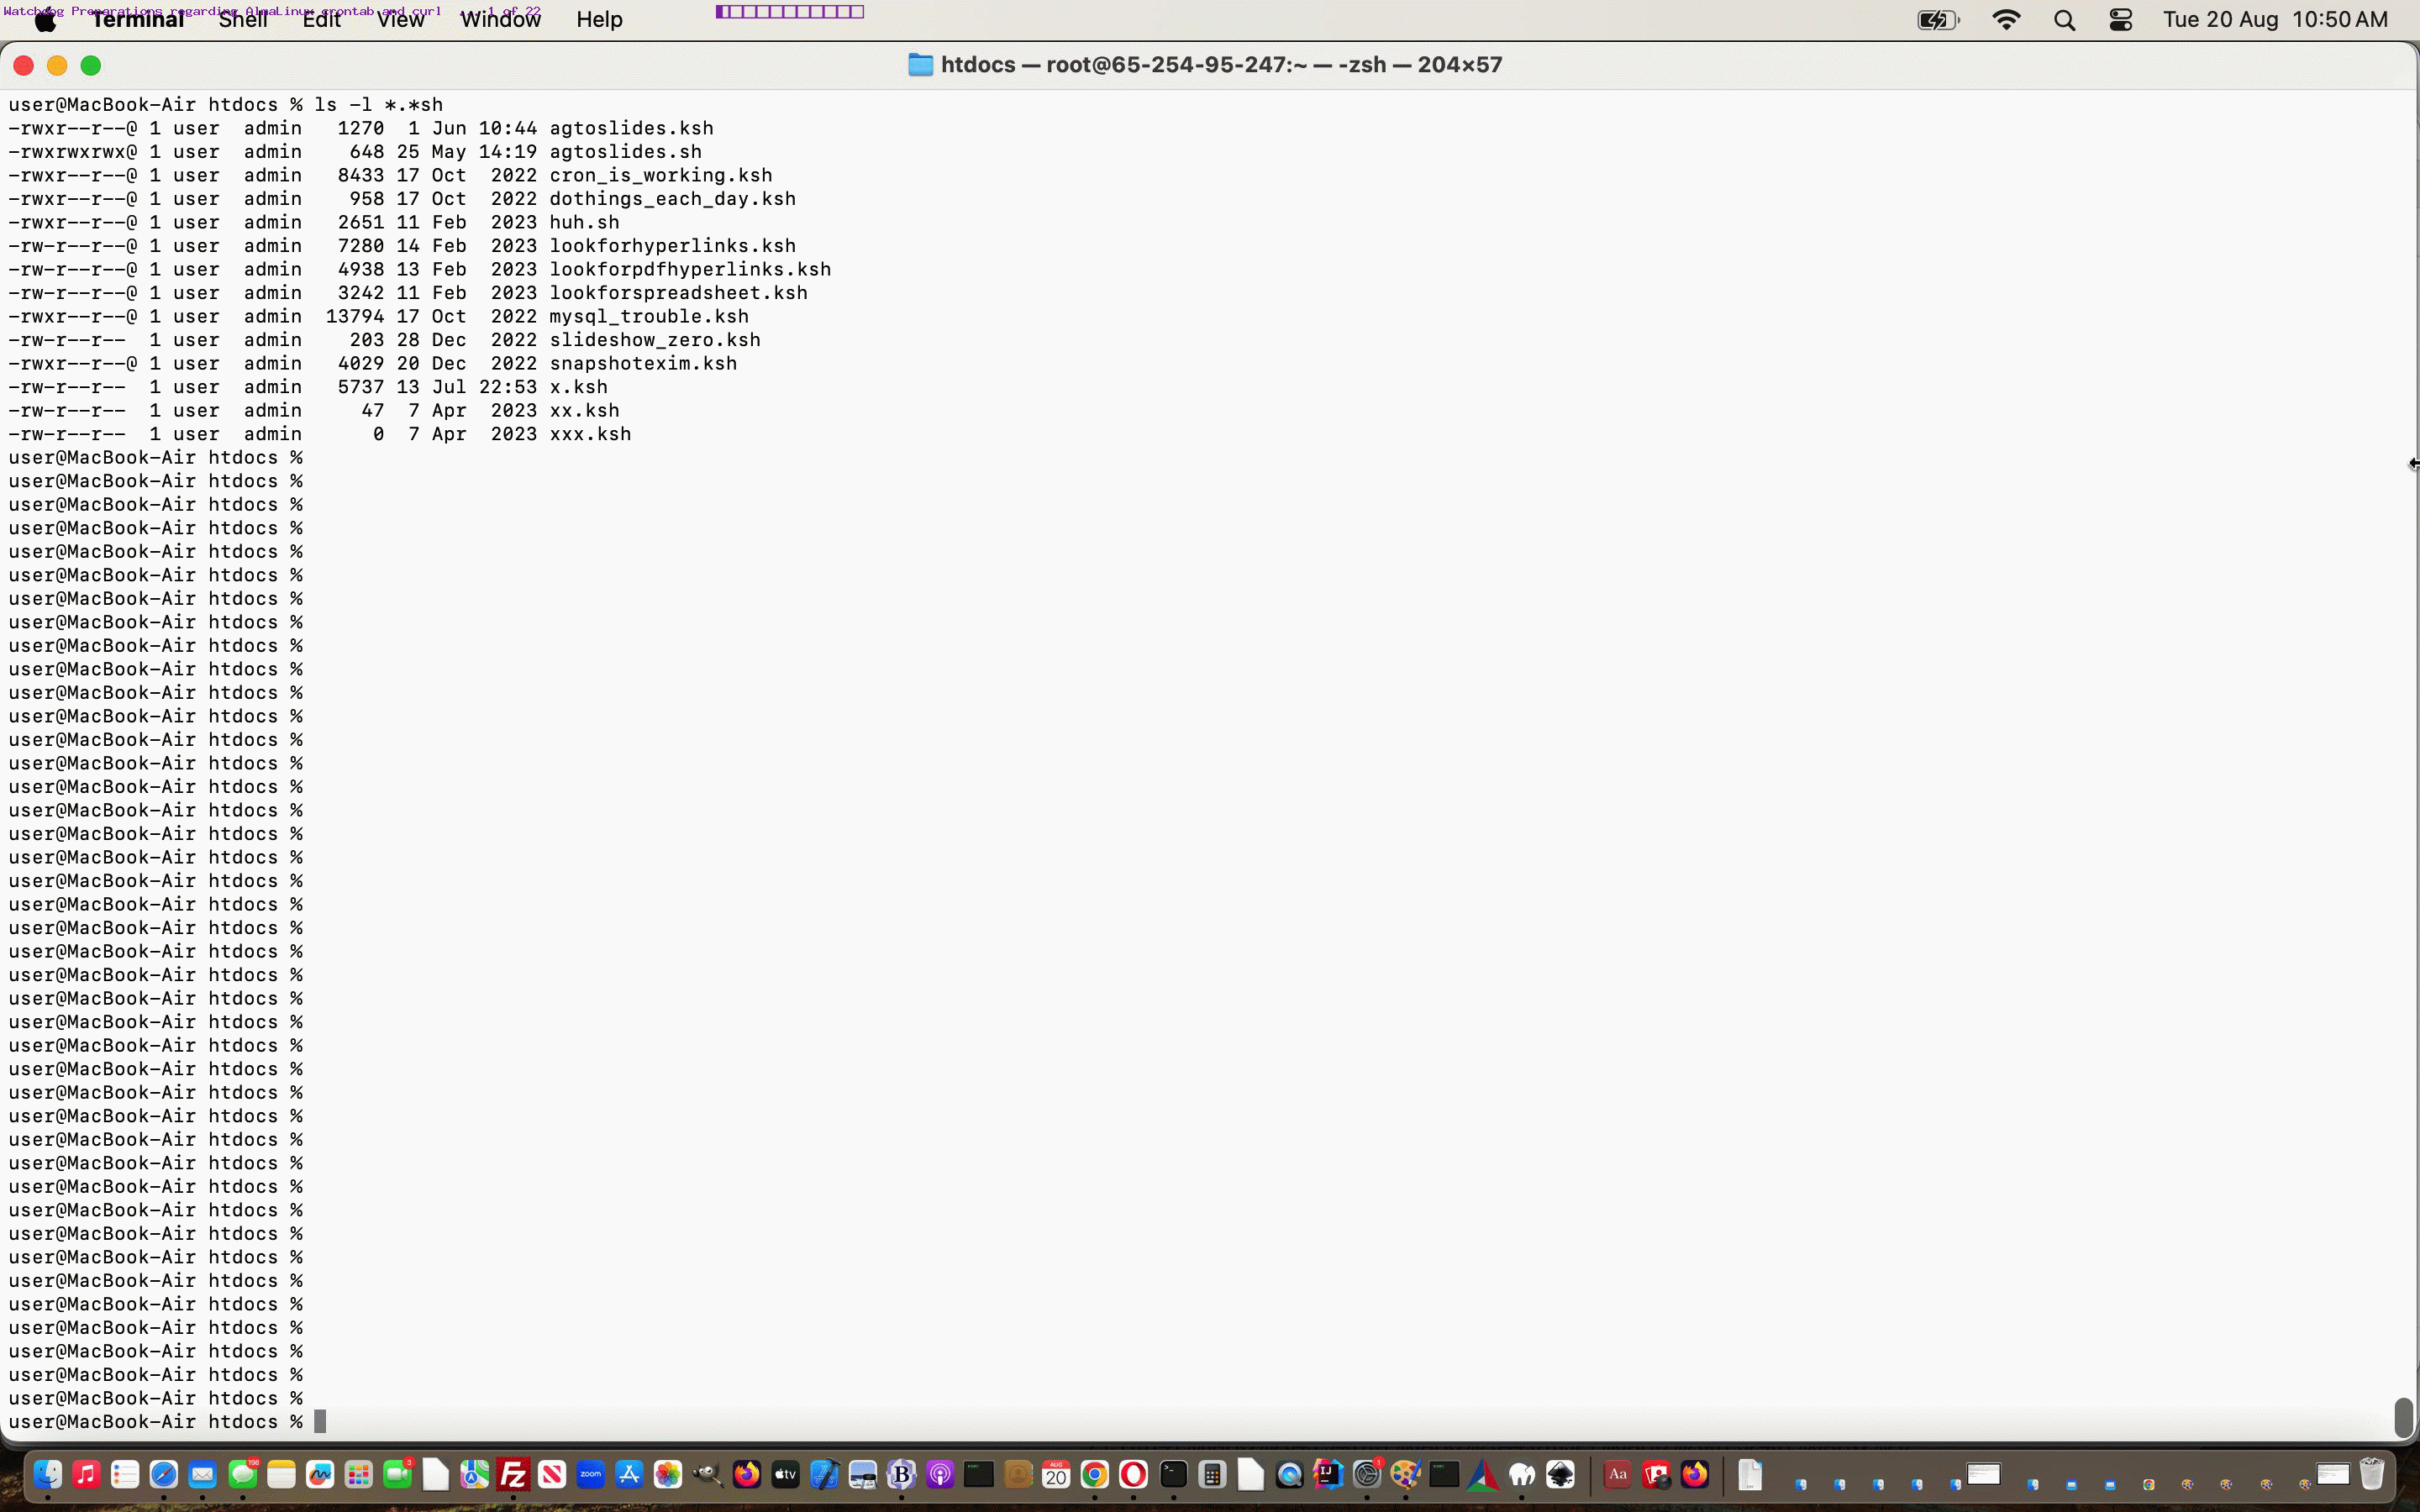The height and width of the screenshot is (1512, 2420).
Task: Open Mail app in the Dock
Action: point(203,1474)
